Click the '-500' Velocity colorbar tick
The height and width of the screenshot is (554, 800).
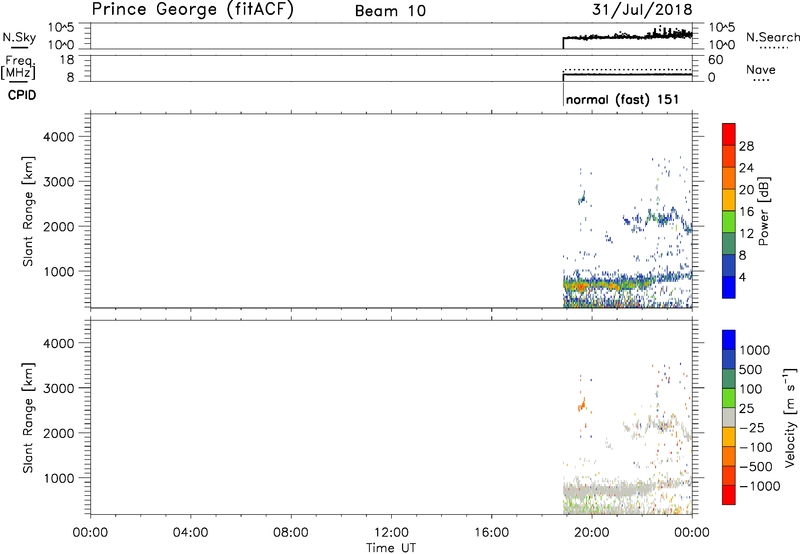756,467
